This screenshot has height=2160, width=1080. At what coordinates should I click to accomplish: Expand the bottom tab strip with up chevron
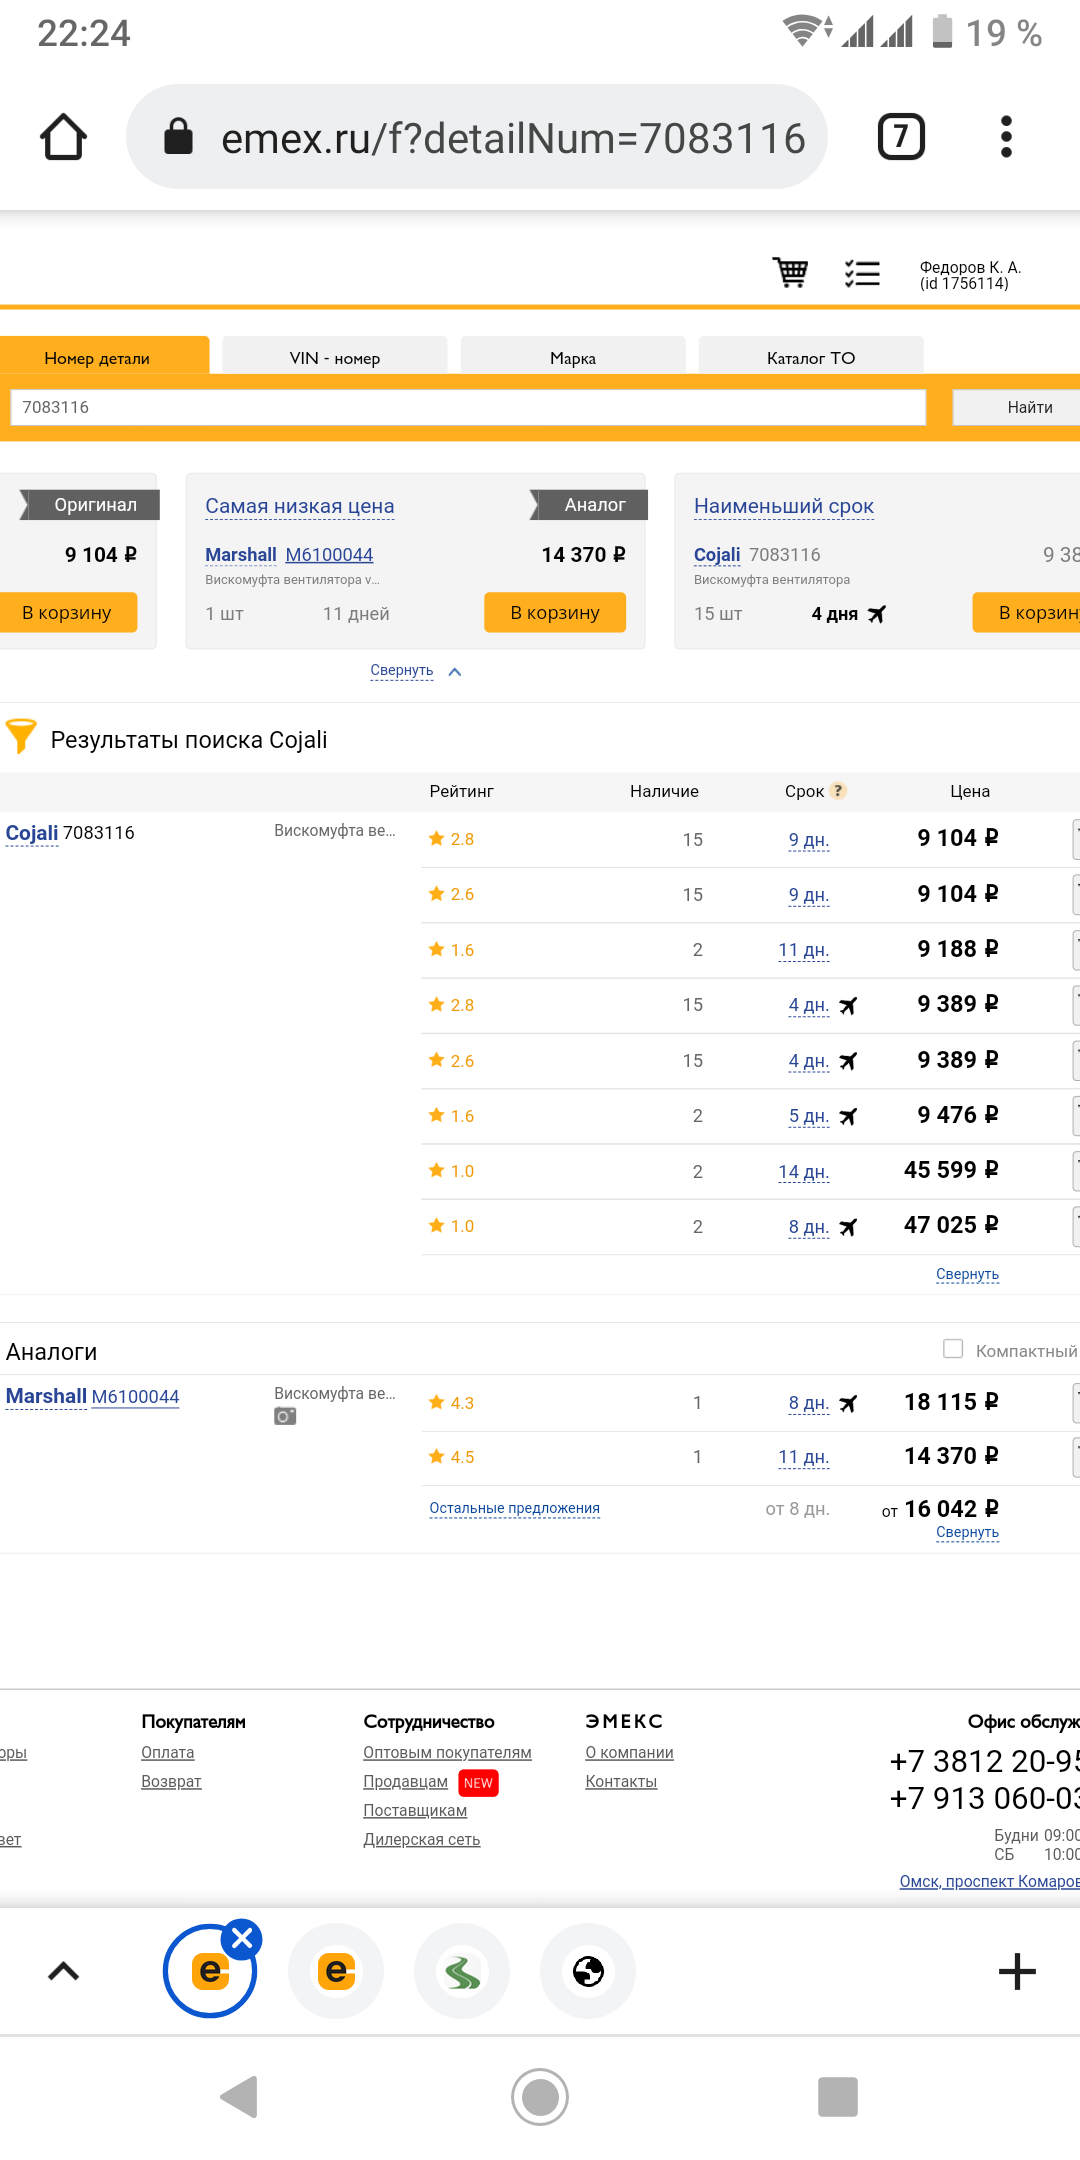[x=63, y=1972]
